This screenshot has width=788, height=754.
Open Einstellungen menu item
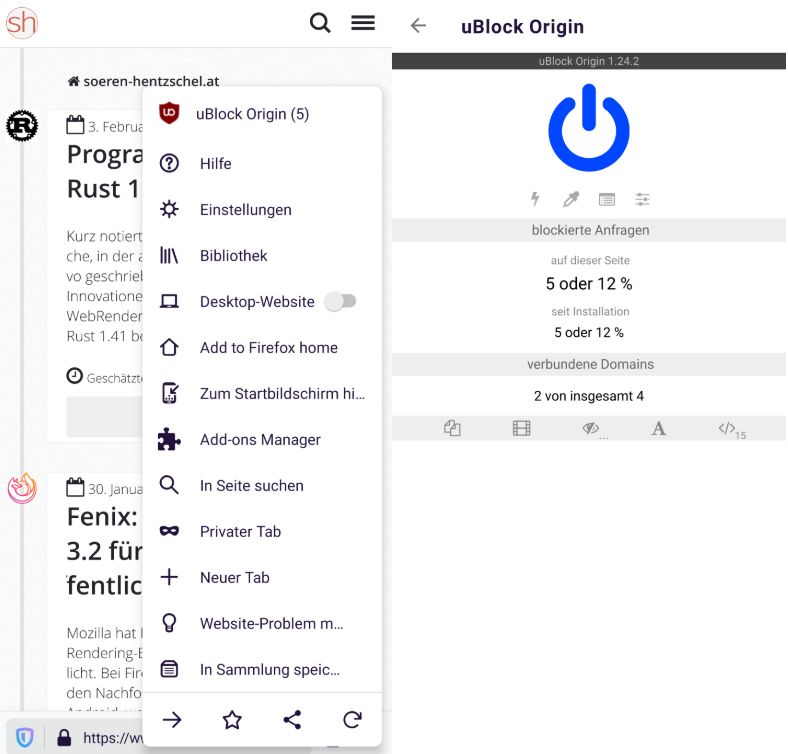[262, 210]
